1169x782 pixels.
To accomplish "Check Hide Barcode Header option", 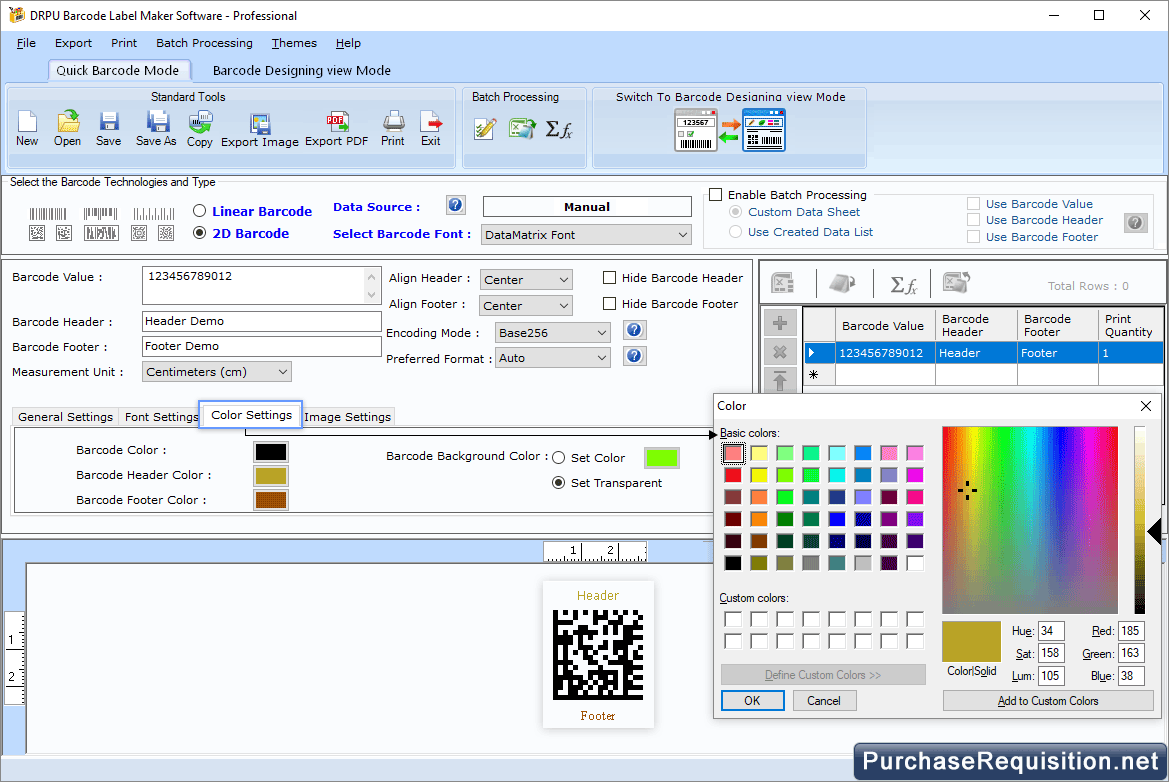I will coord(610,278).
